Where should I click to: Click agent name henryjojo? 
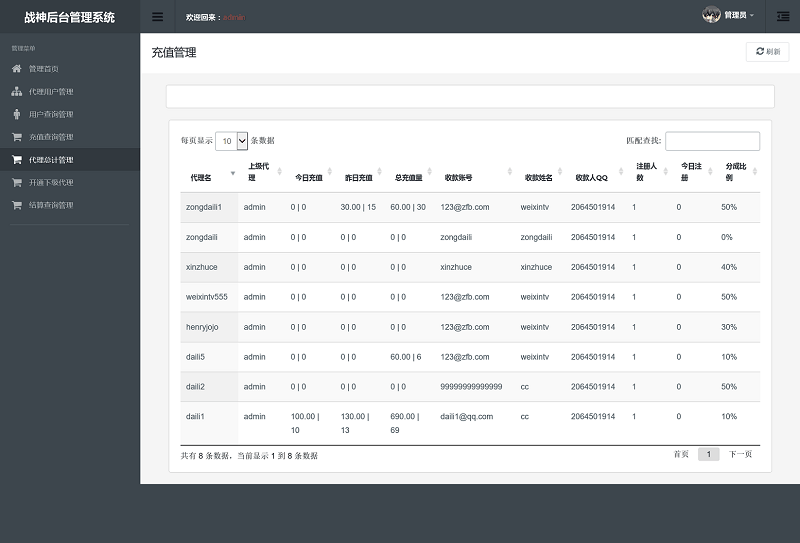202,327
